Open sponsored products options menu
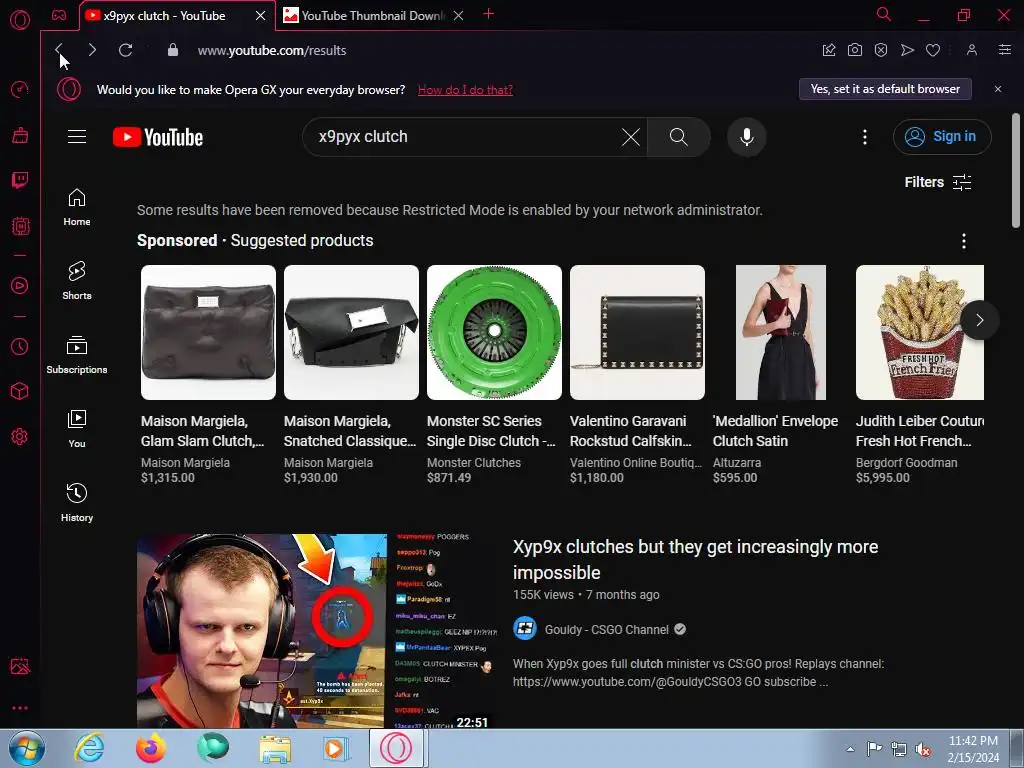1024x768 pixels. (964, 241)
